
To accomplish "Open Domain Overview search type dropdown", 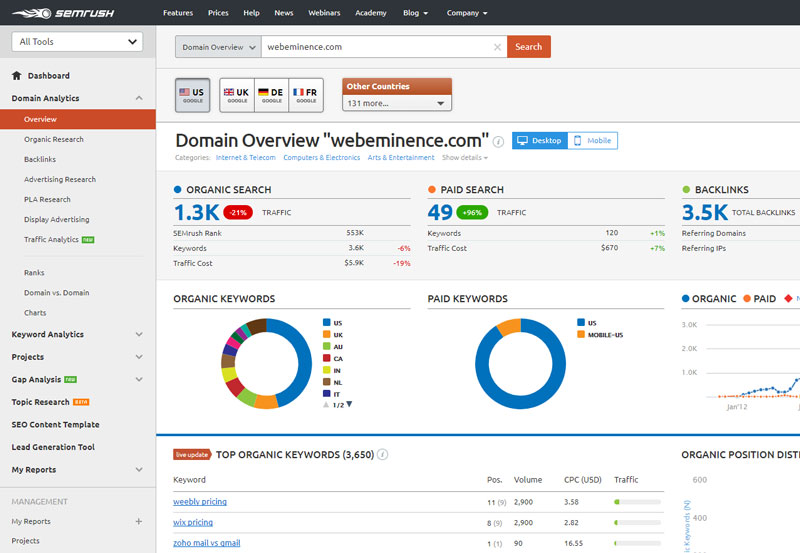I will [x=218, y=47].
